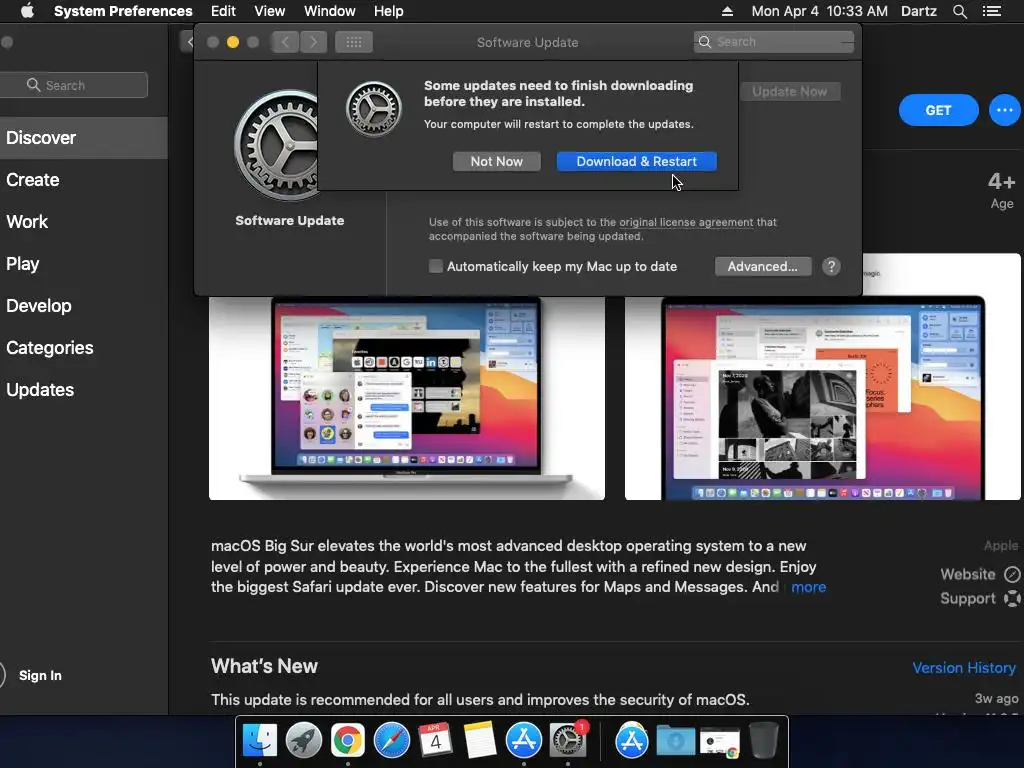The image size is (1024, 768).
Task: Open Version History link
Action: (x=964, y=668)
